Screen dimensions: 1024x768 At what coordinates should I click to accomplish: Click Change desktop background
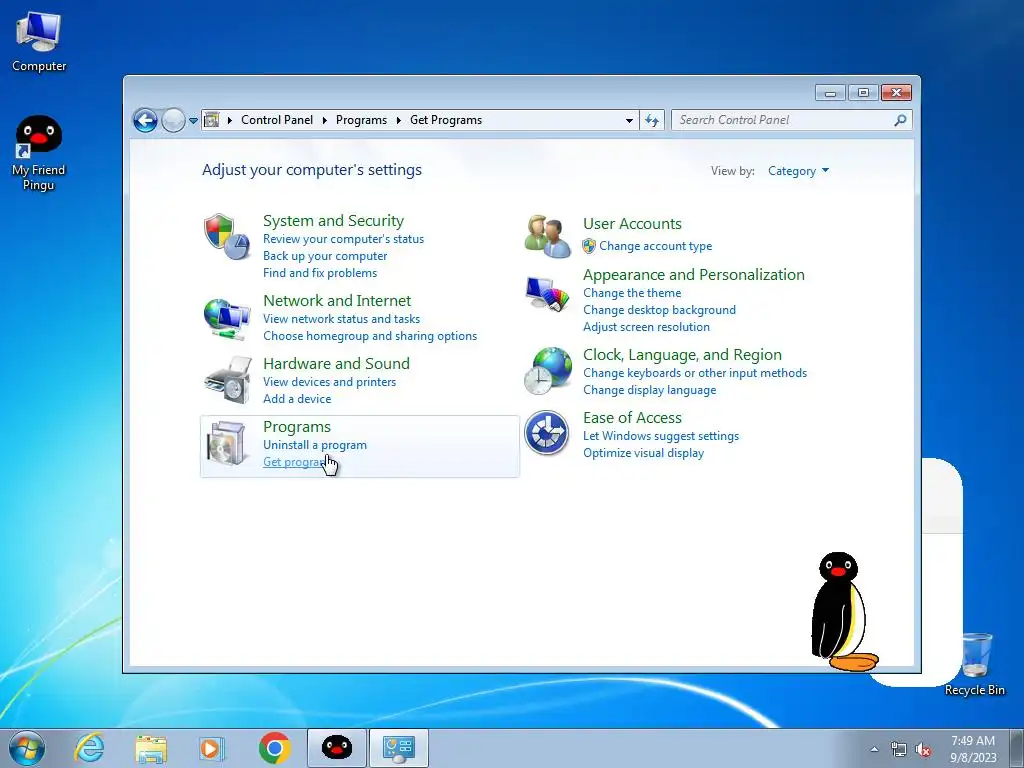point(660,310)
